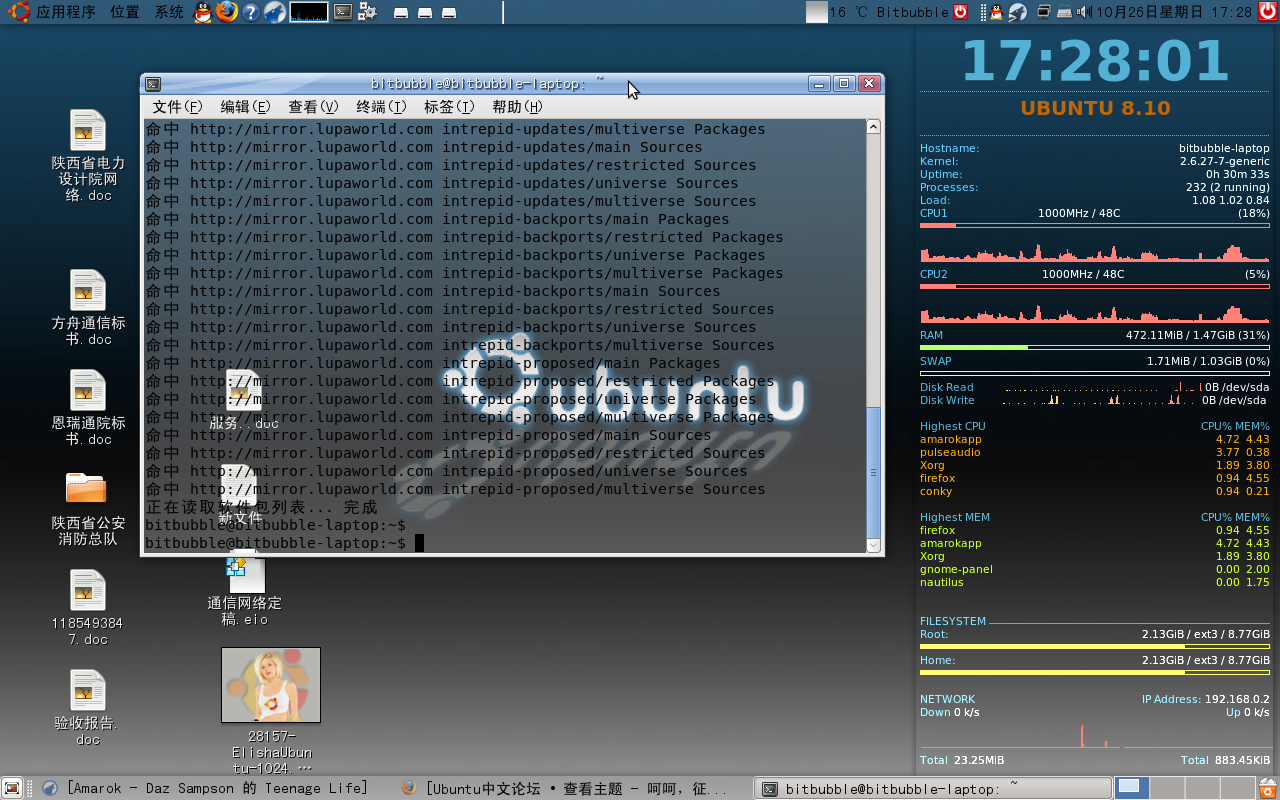Select 陕西省电力设计院网络.doc desktop file
Screen dimensions: 1280x800
click(88, 156)
